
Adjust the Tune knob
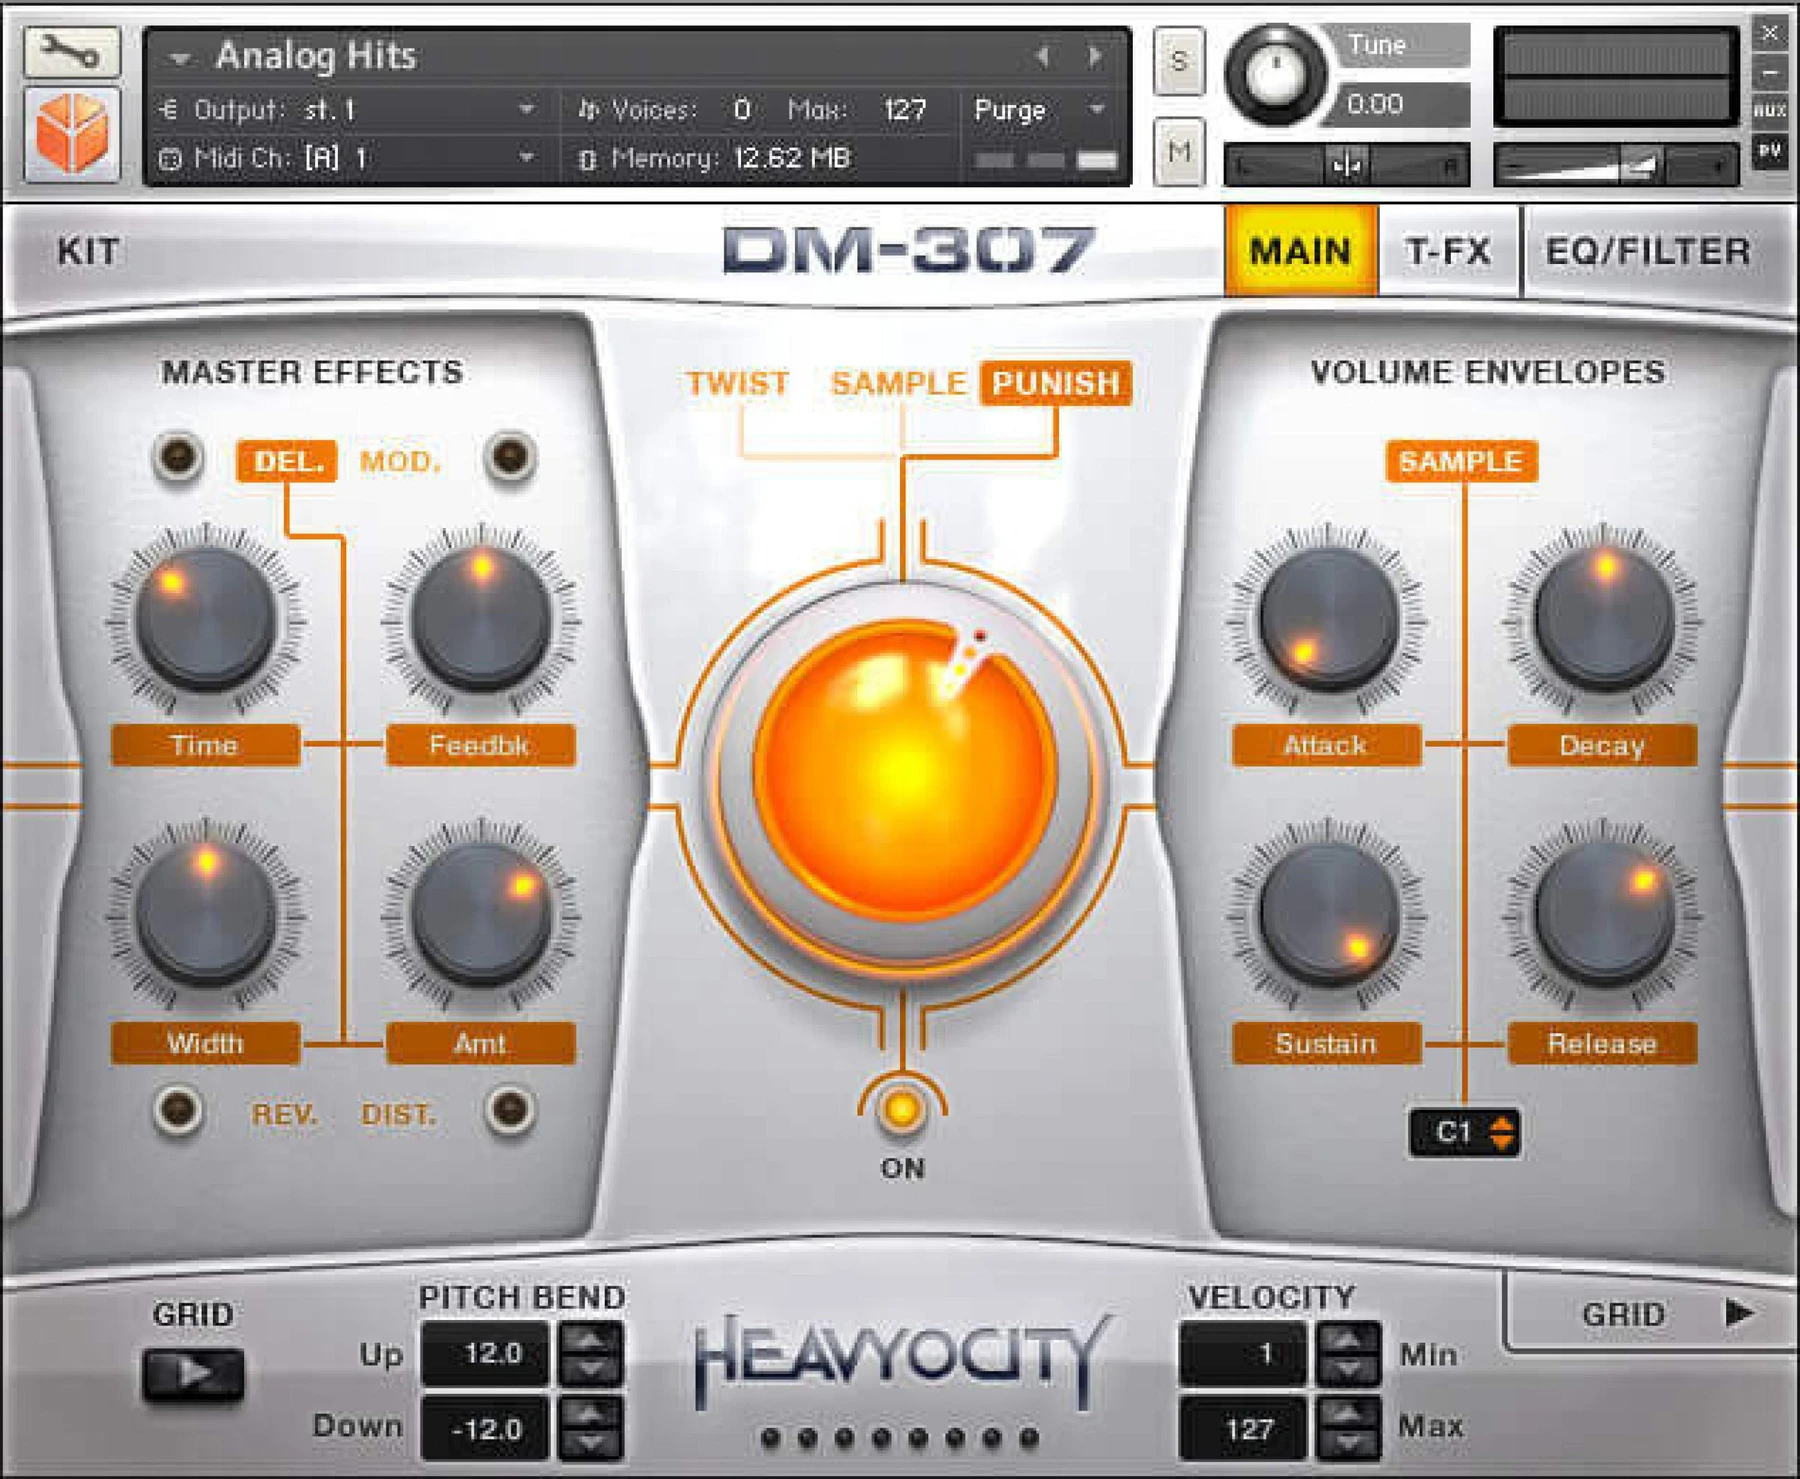[1275, 76]
